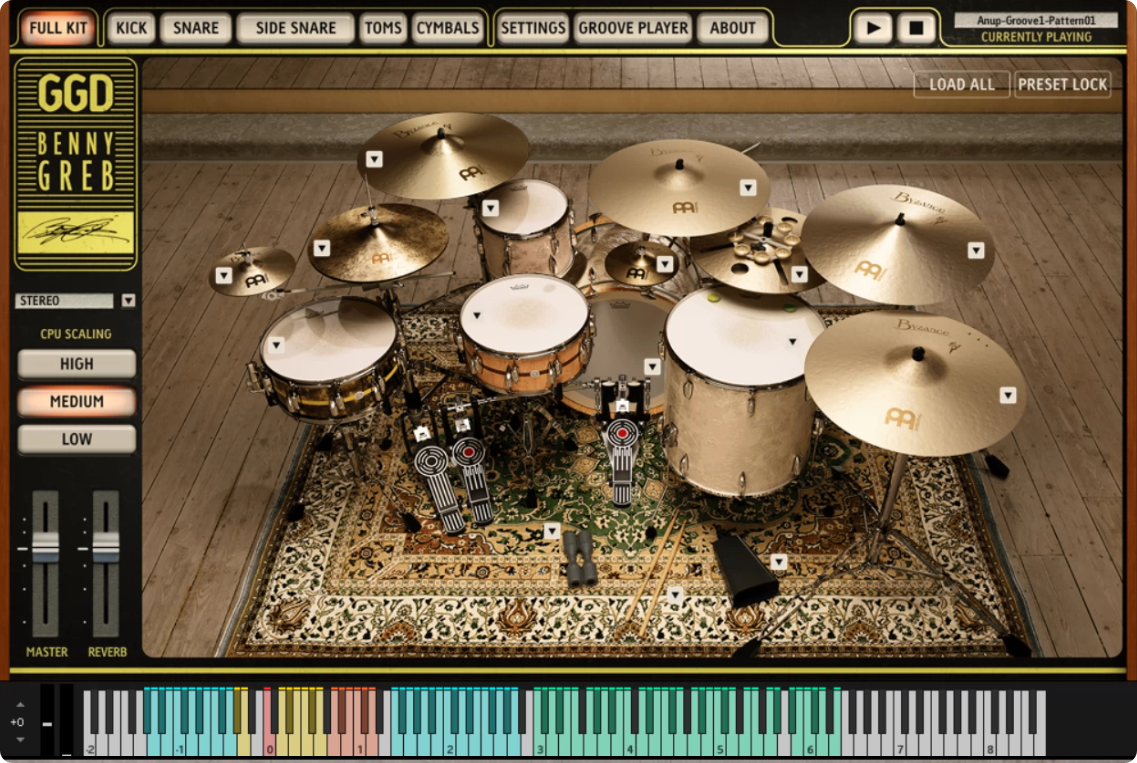This screenshot has width=1137, height=763.
Task: Hit the top-left crash cymbal
Action: [442, 154]
